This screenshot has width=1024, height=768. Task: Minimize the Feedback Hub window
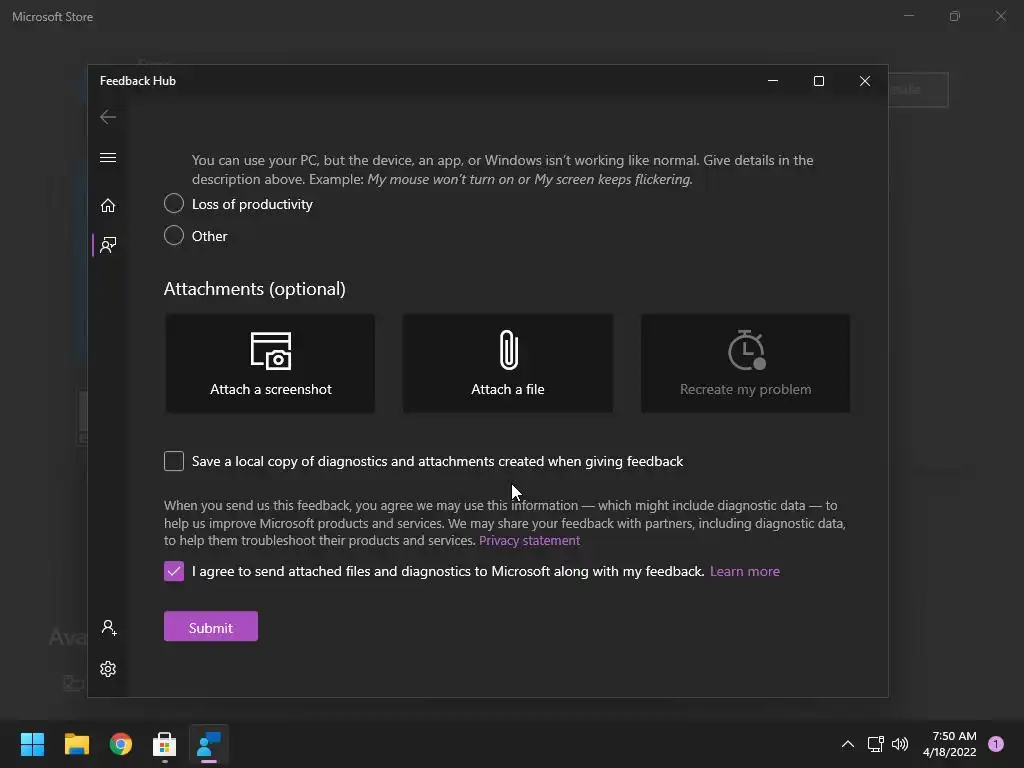[x=773, y=81]
